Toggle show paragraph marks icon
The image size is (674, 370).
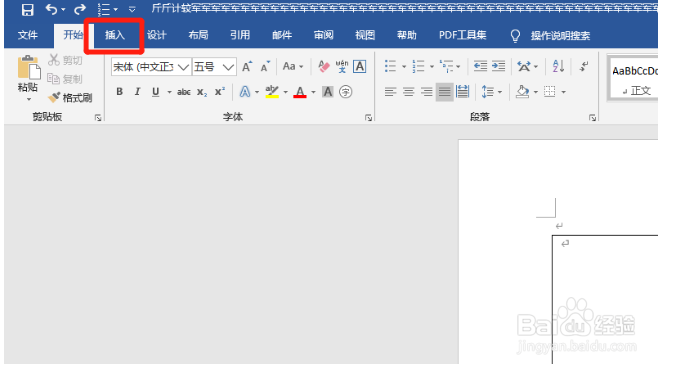583,66
